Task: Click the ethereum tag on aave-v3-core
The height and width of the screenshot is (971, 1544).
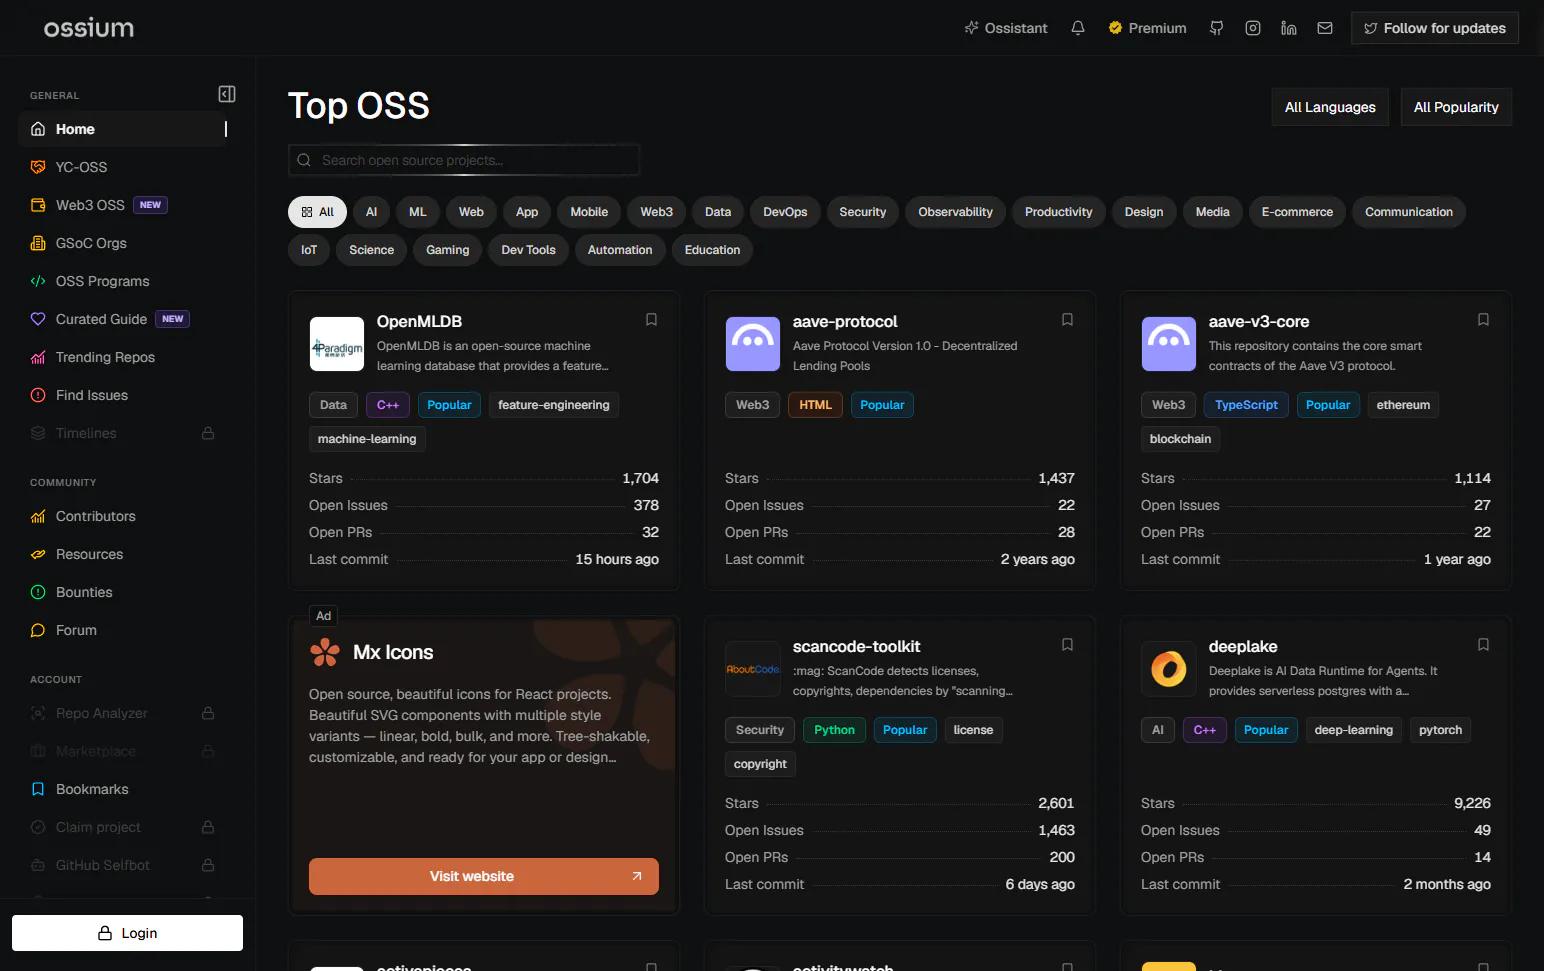Action: coord(1403,405)
